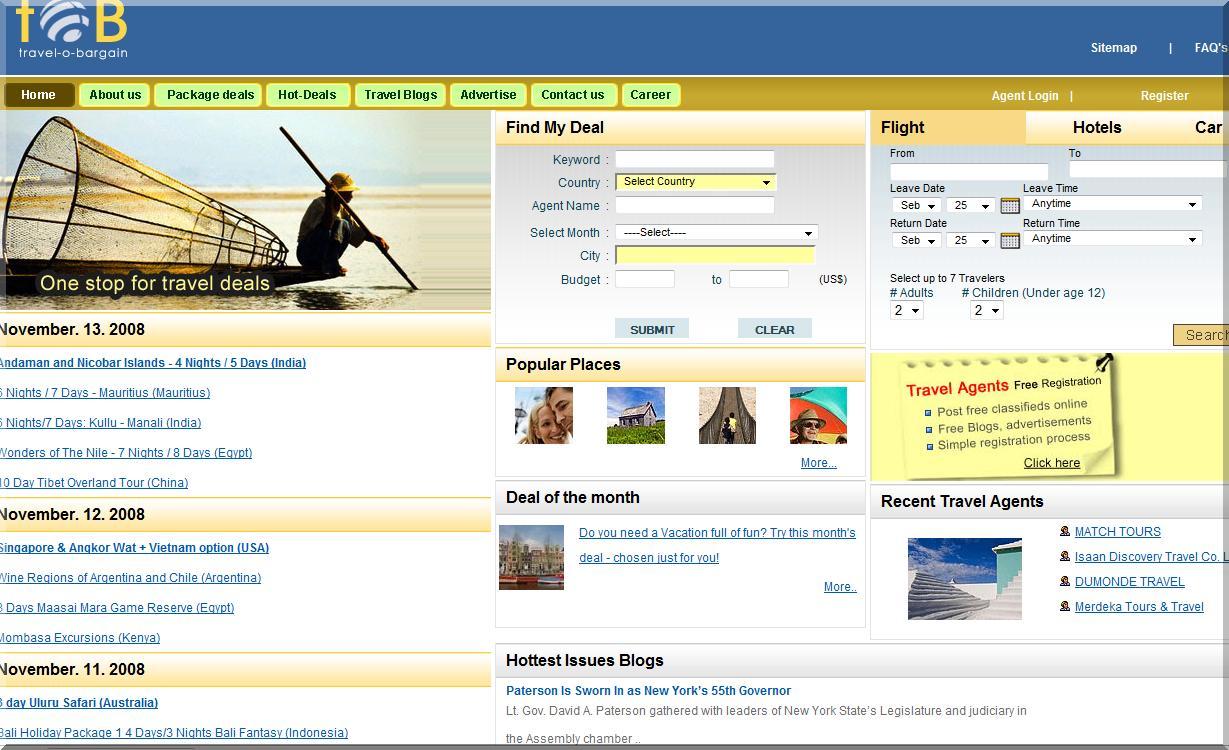The image size is (1229, 750).
Task: Open the Leave Date calendar icon
Action: [1010, 205]
